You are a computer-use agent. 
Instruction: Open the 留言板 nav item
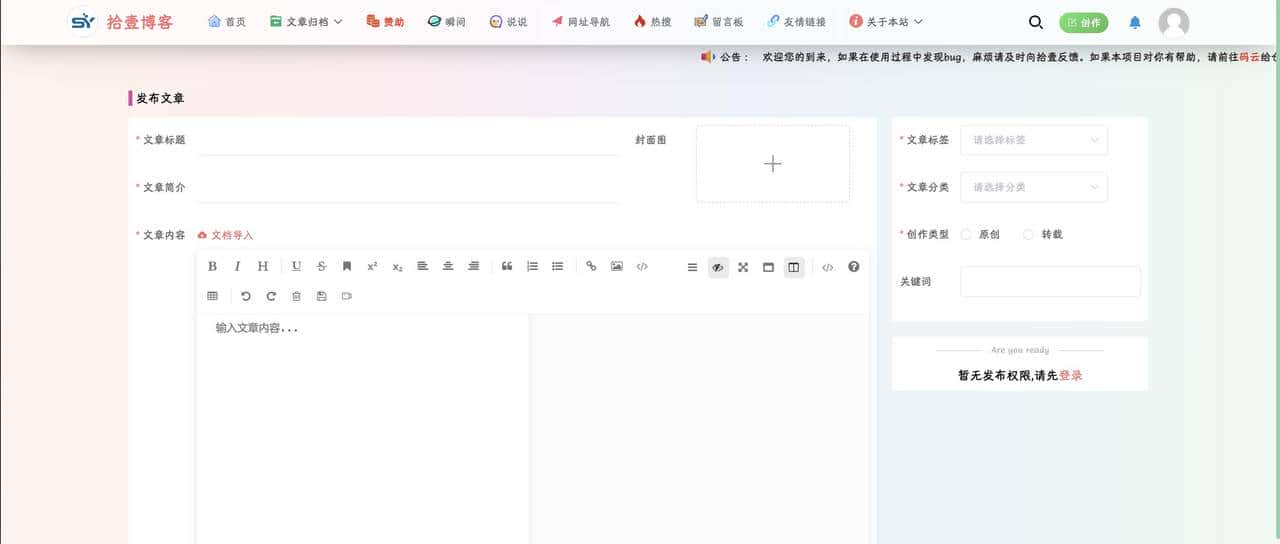[719, 21]
